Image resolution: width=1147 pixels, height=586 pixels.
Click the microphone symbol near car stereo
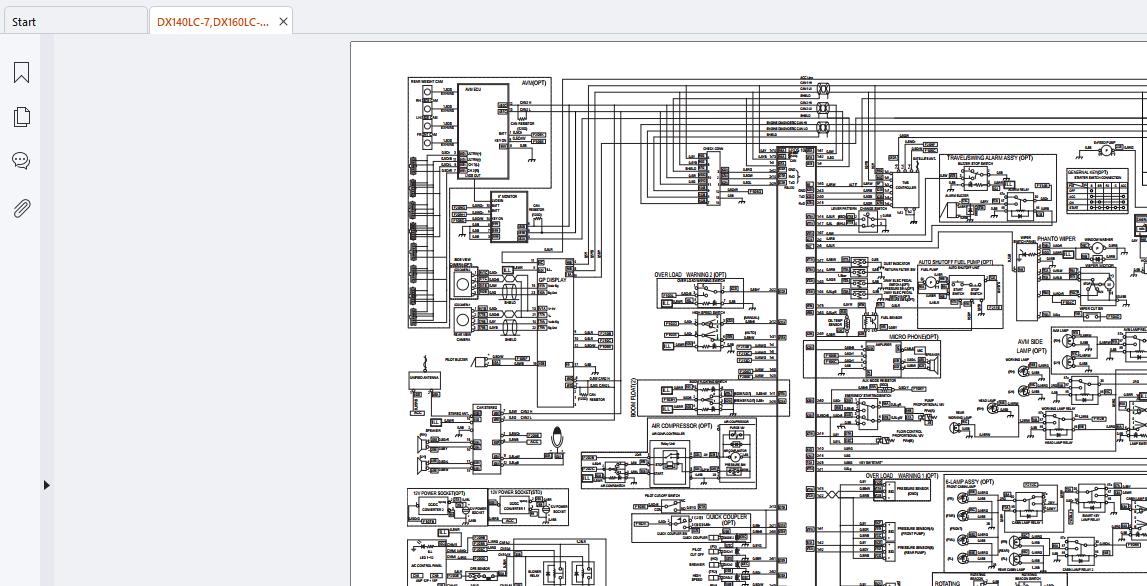point(558,437)
